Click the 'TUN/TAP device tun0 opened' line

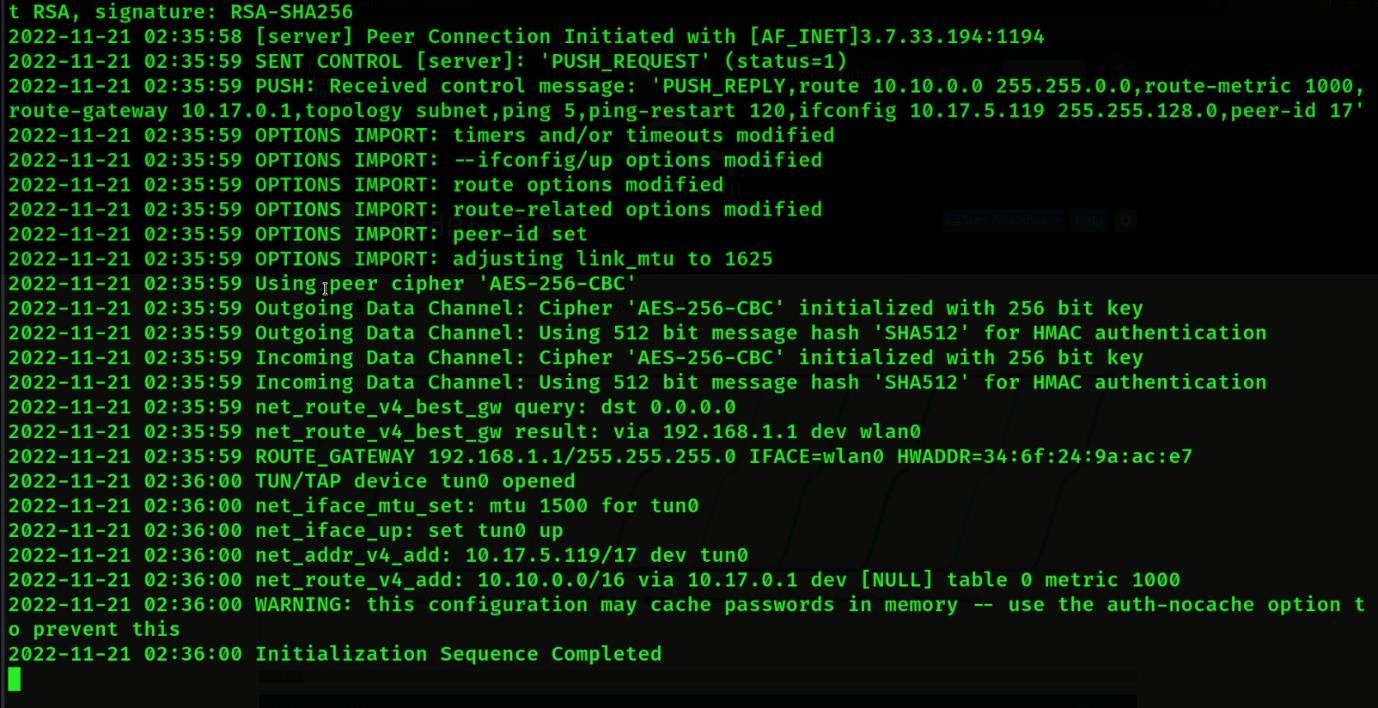coord(414,481)
